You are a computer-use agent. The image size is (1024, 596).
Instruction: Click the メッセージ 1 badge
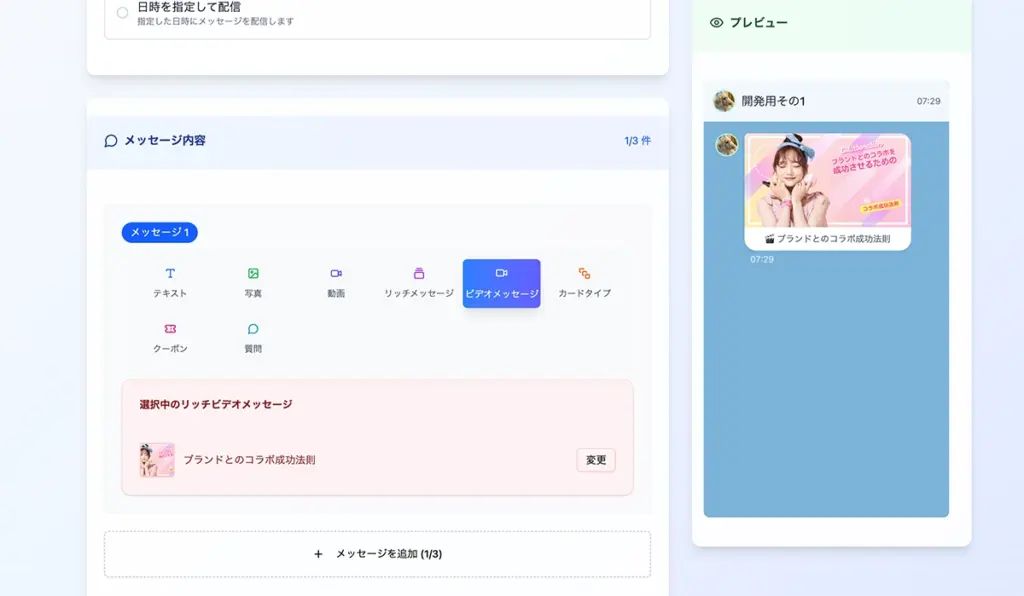[x=160, y=232]
